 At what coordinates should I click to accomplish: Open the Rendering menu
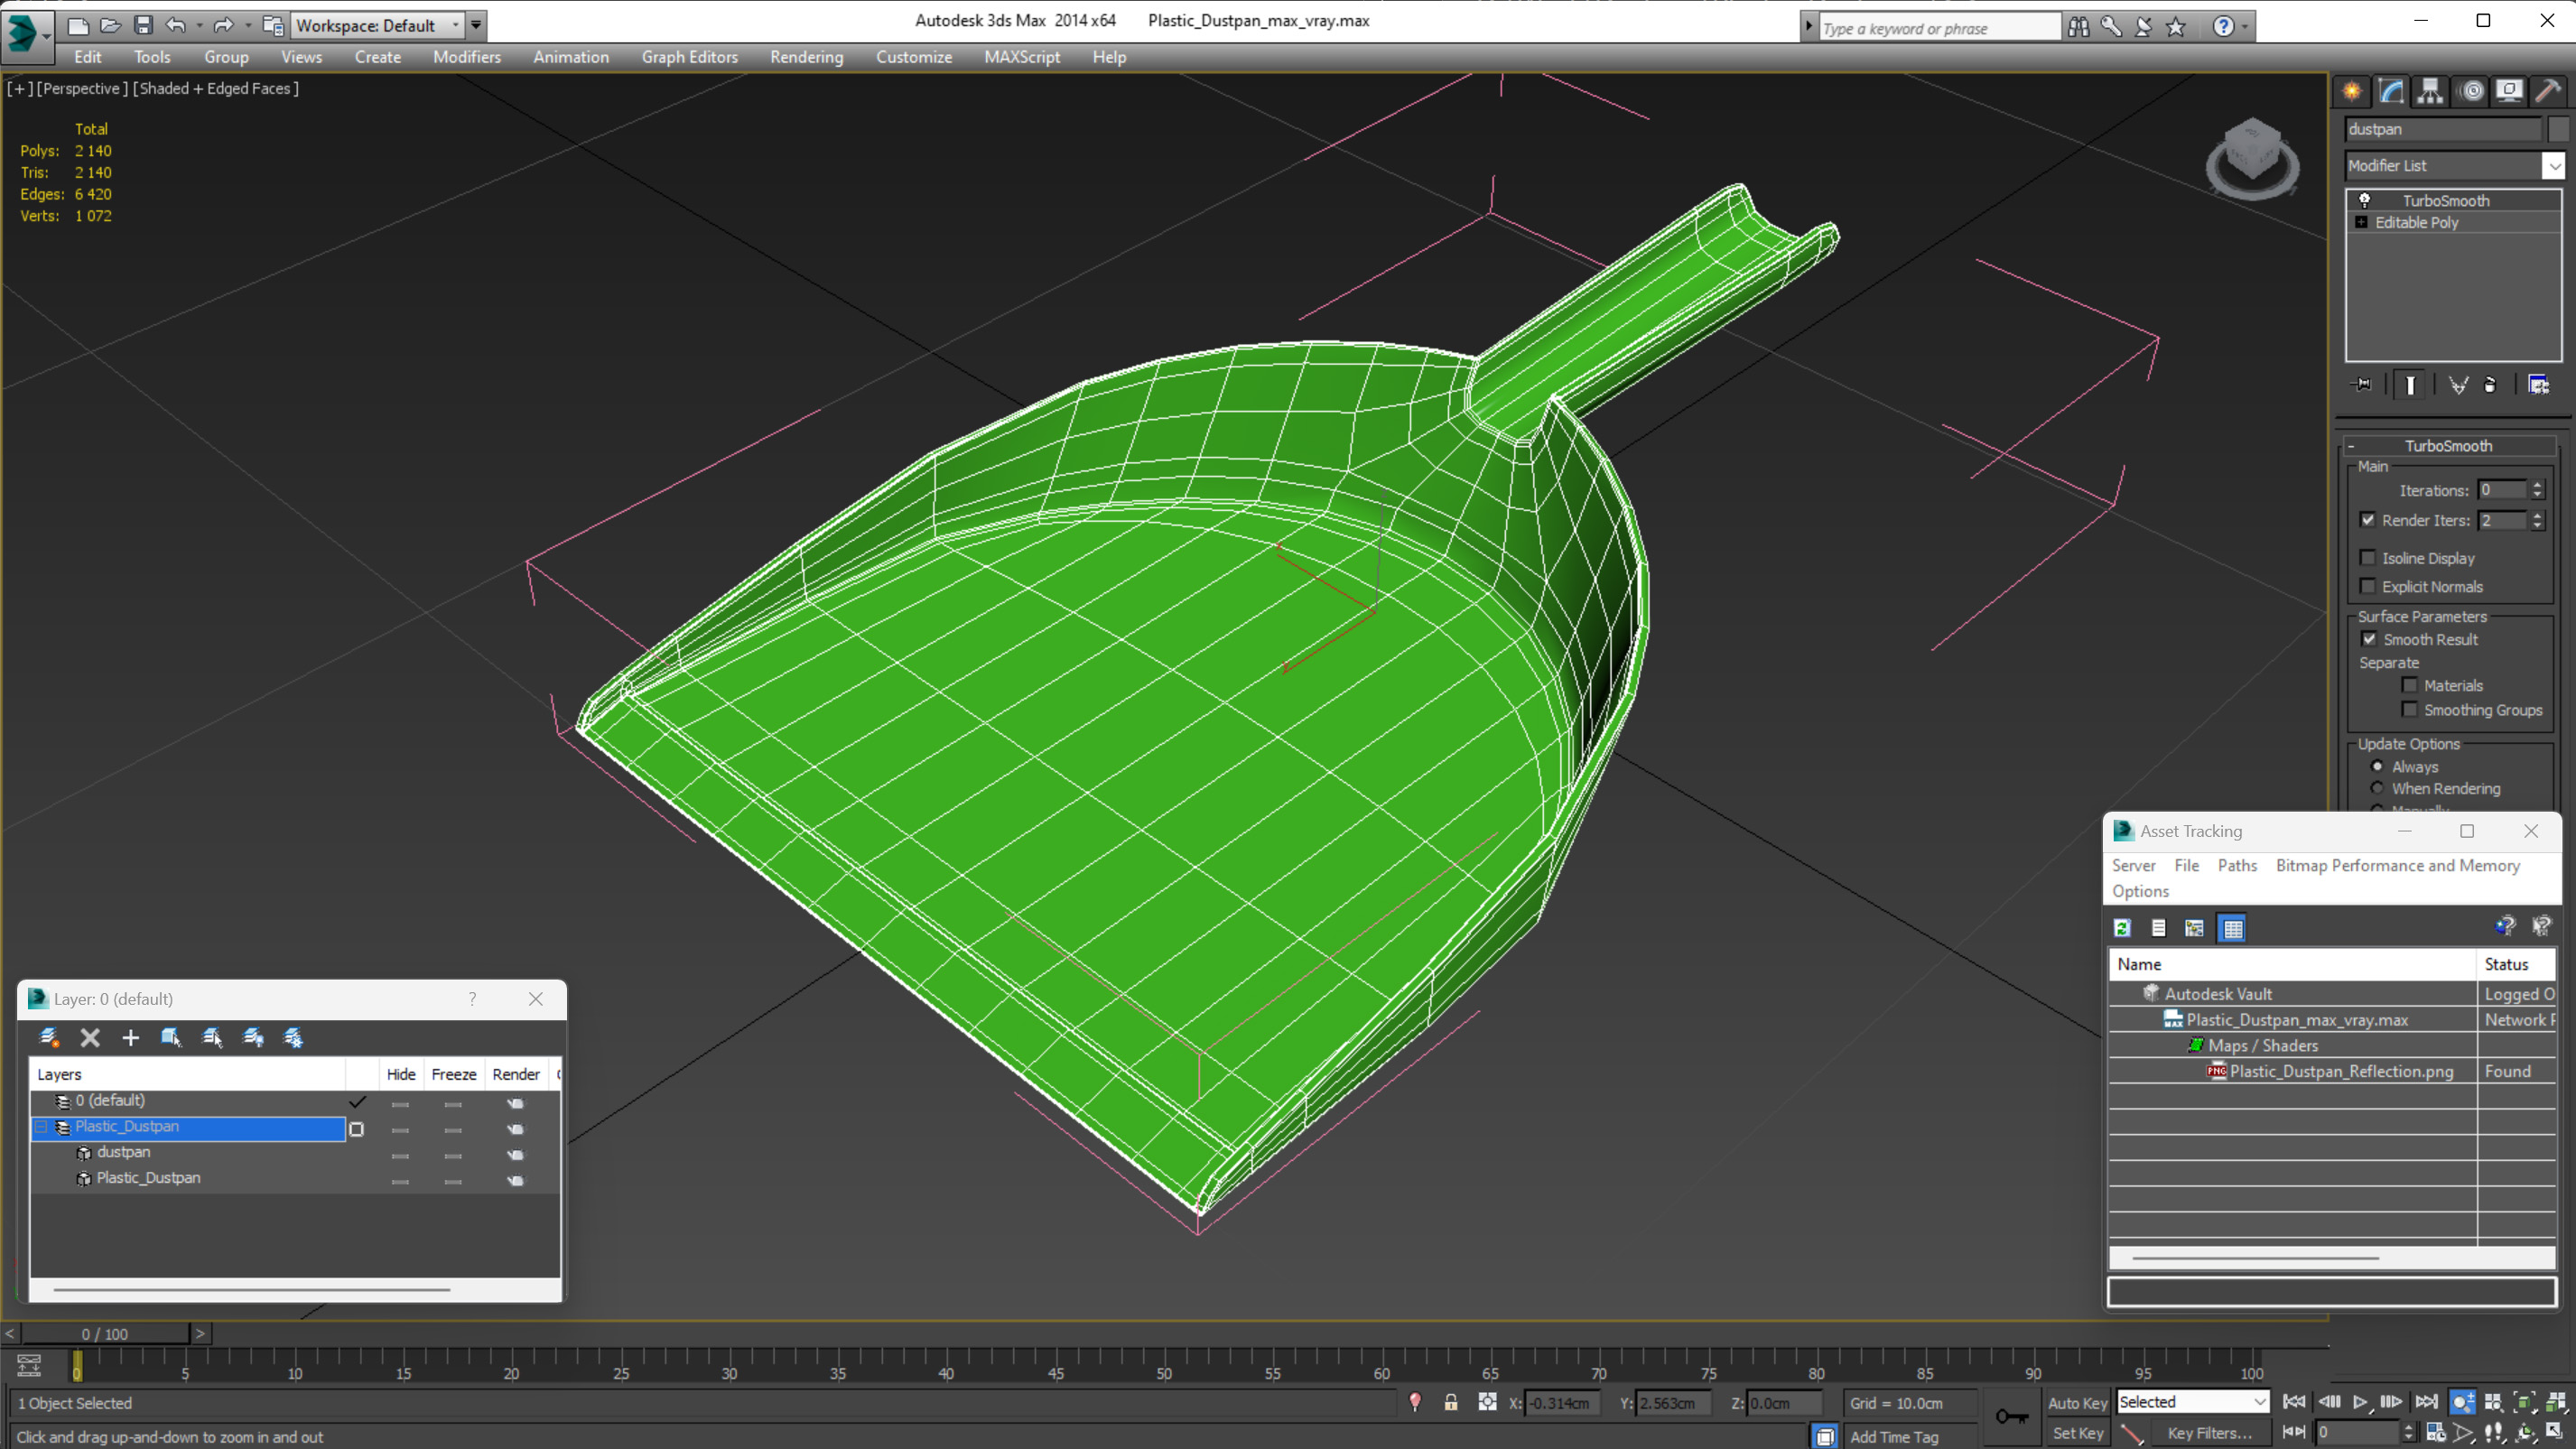(806, 57)
